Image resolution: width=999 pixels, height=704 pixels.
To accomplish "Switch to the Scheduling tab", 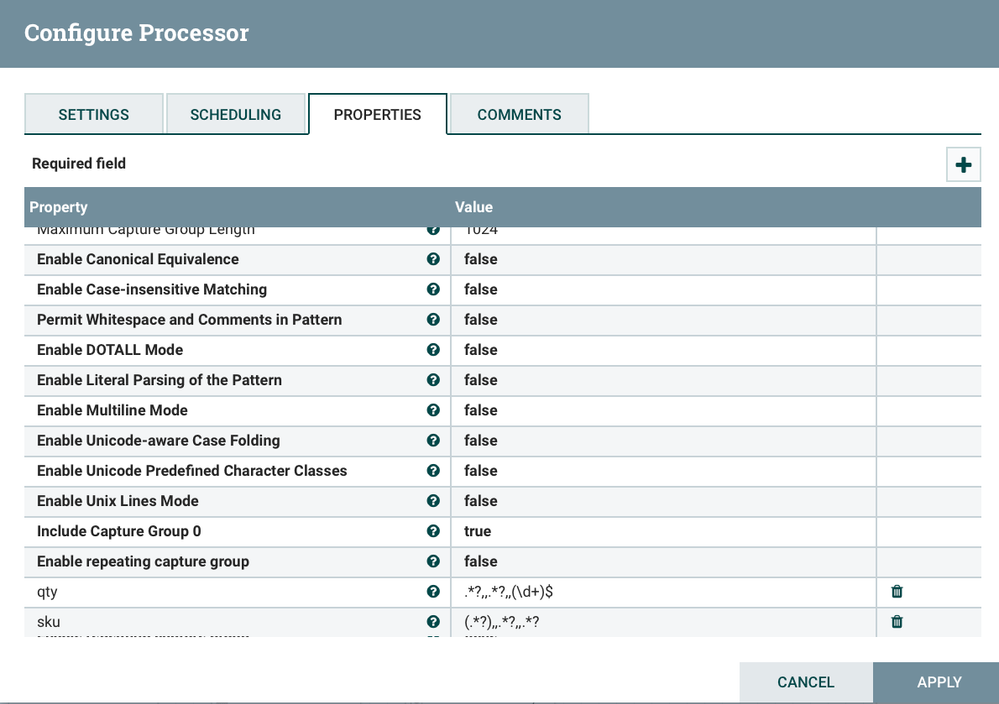I will 235,114.
